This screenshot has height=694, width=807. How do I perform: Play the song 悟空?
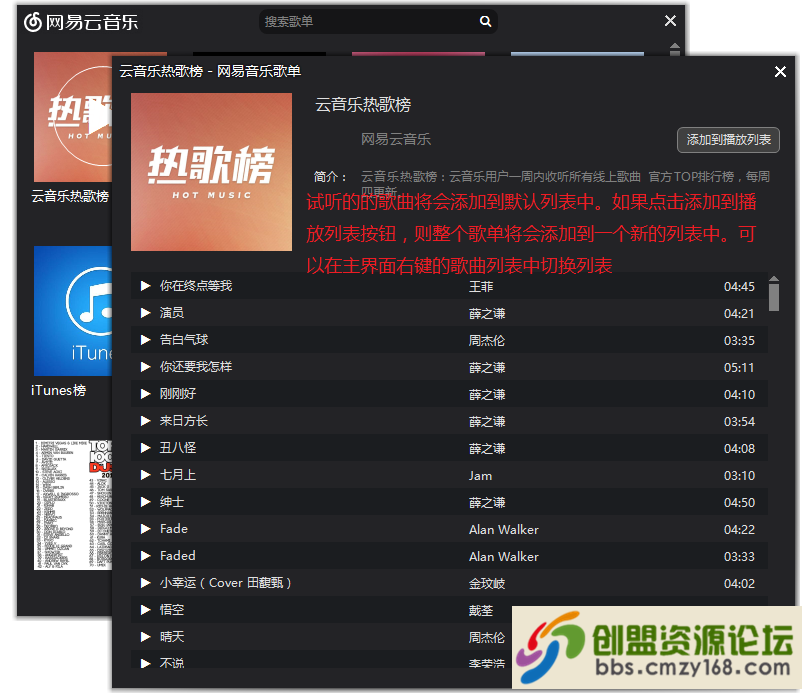click(146, 610)
